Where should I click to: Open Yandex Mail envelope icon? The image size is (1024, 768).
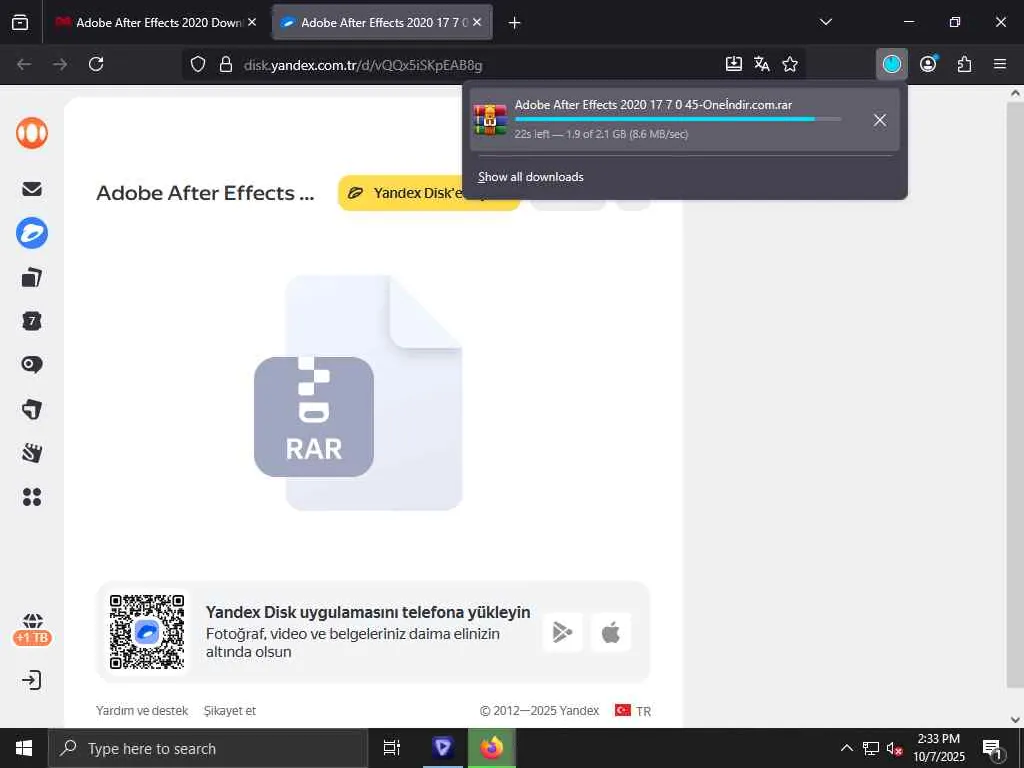pos(31,189)
